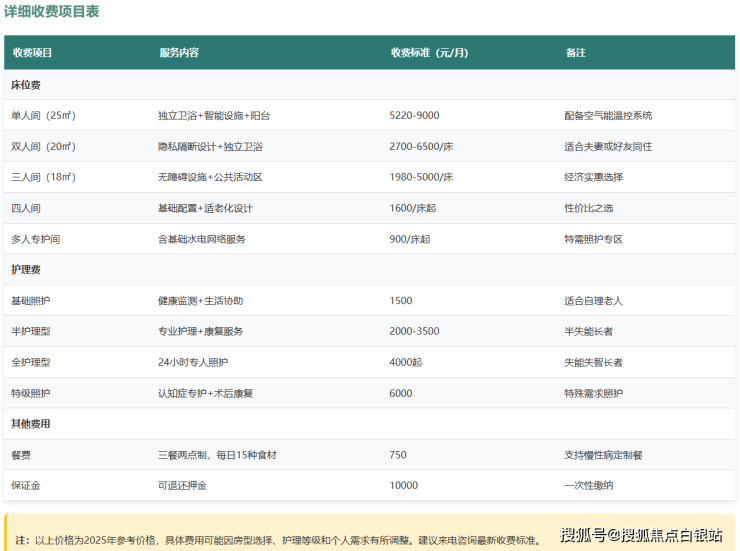Click the 24小时专人照护 service cell

coord(193,362)
